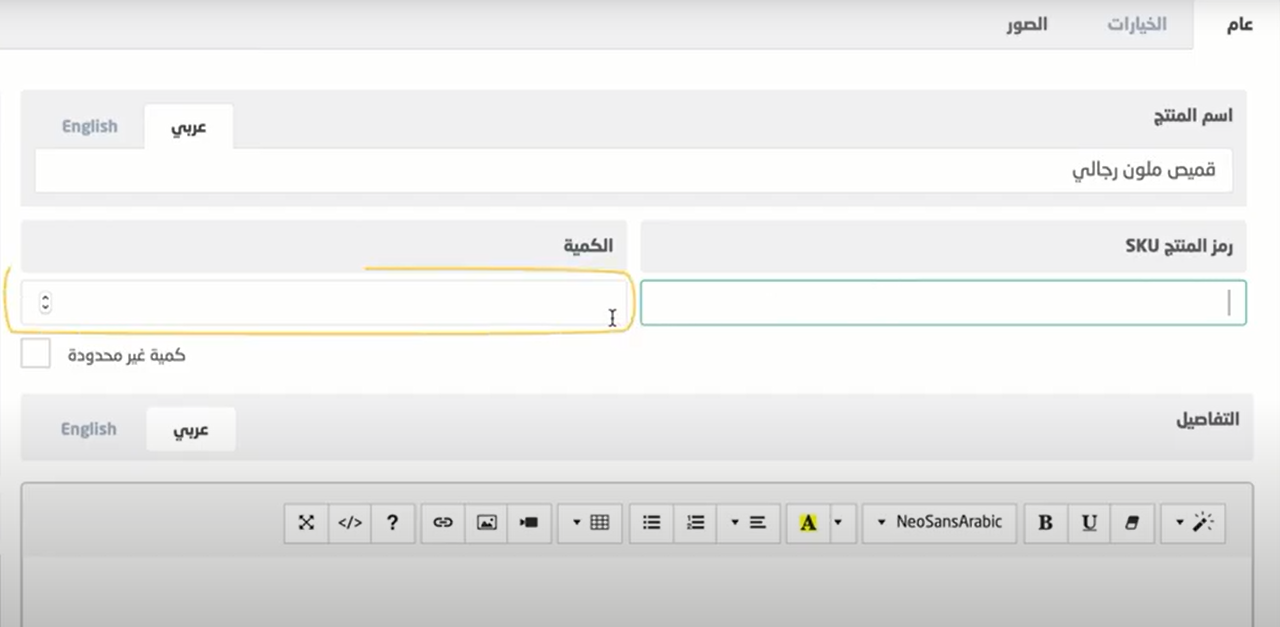Screen dimensions: 1280x627
Task: Click into the الكمية quantity input field
Action: click(x=324, y=302)
